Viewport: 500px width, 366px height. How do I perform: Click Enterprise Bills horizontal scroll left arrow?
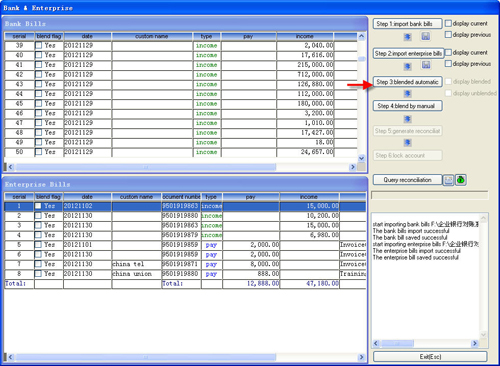pos(10,357)
